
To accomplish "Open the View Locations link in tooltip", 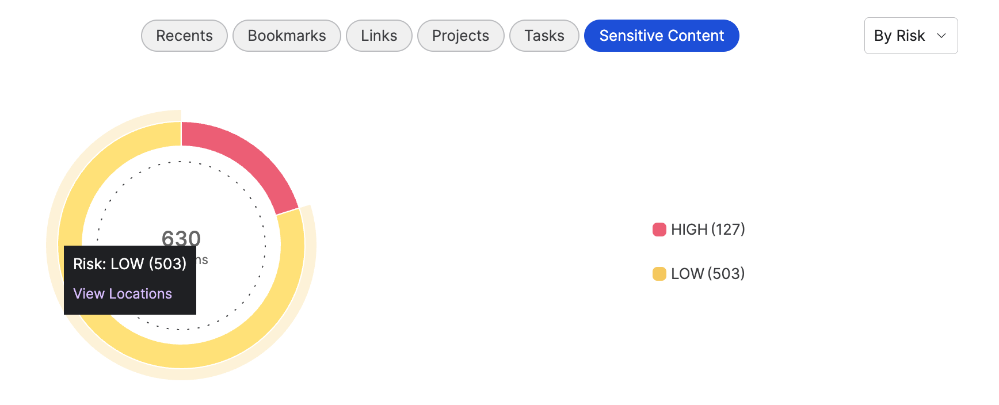I will [122, 294].
